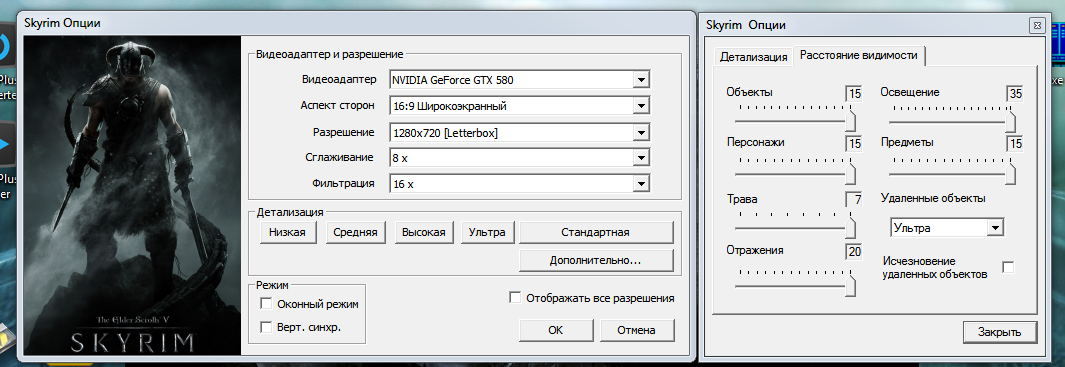Open the Удаленные объекты Ультра dropdown
The image size is (1065, 367).
coord(946,228)
